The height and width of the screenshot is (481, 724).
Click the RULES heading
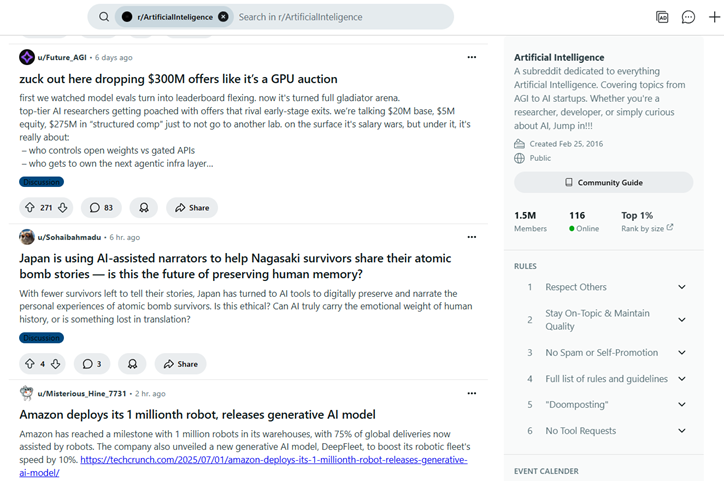[525, 266]
